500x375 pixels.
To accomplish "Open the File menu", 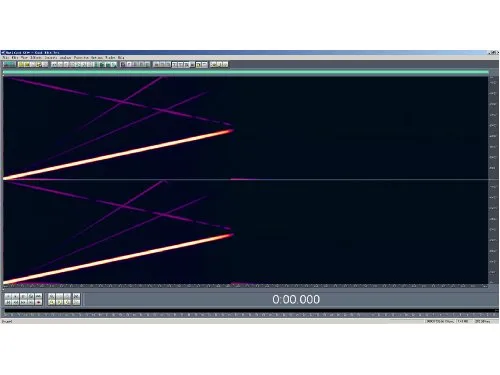I will click(5, 57).
